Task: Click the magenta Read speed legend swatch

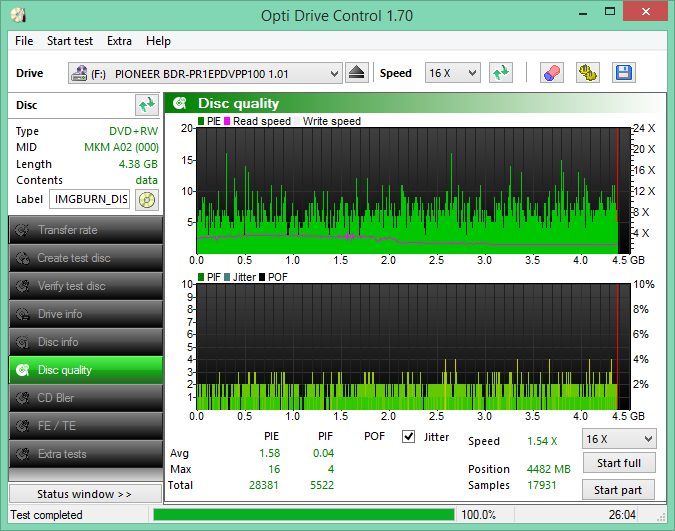Action: click(x=227, y=121)
